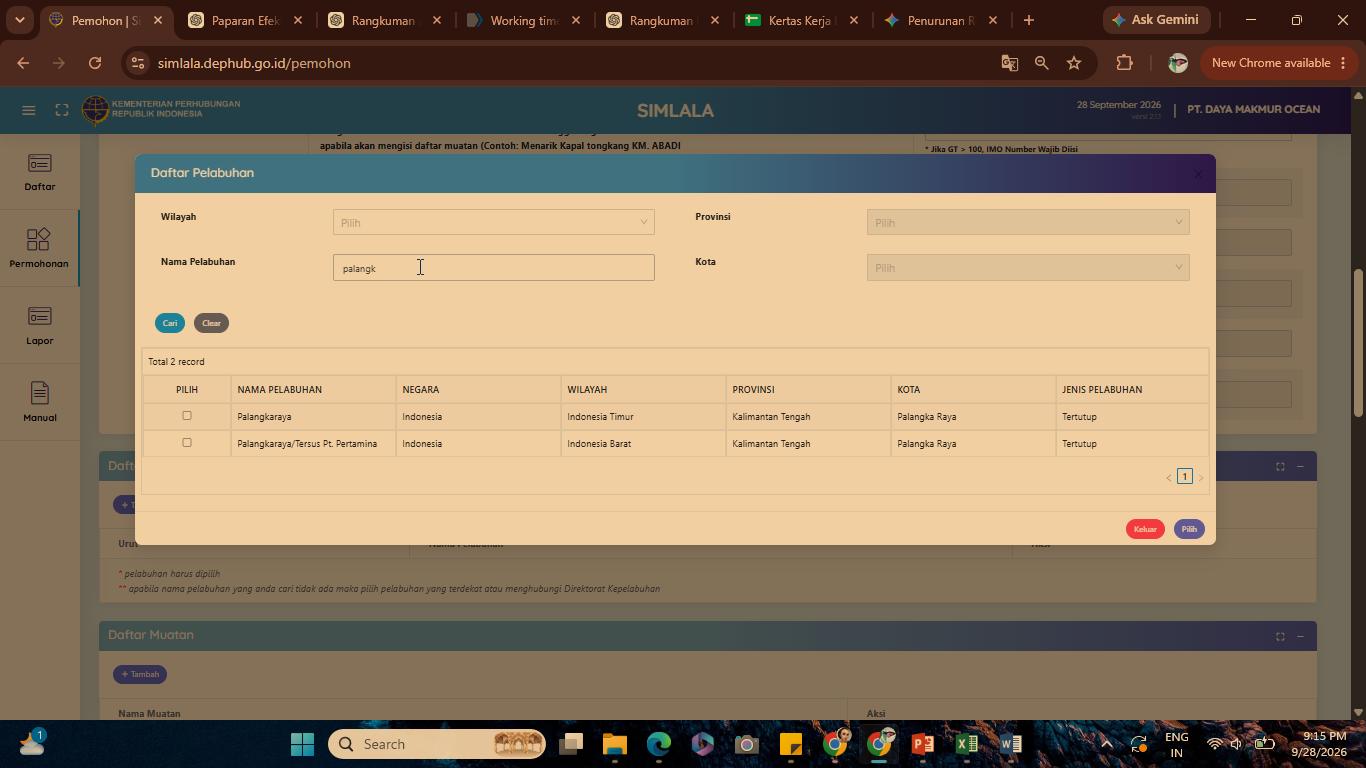Toggle the hamburger menu icon

(x=29, y=110)
